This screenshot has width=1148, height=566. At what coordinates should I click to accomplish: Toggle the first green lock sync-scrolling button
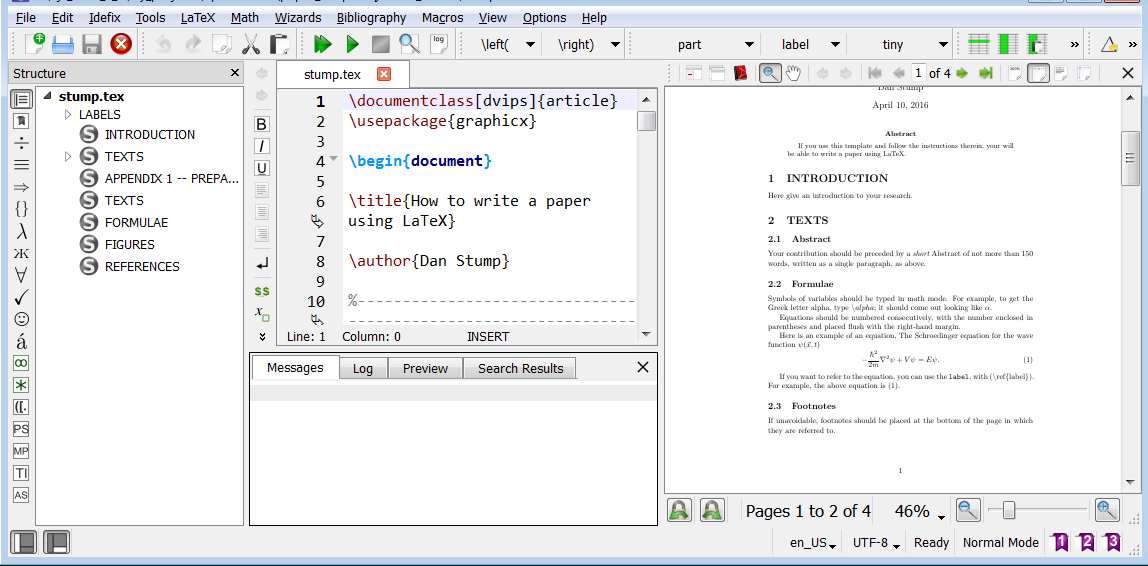click(x=680, y=510)
